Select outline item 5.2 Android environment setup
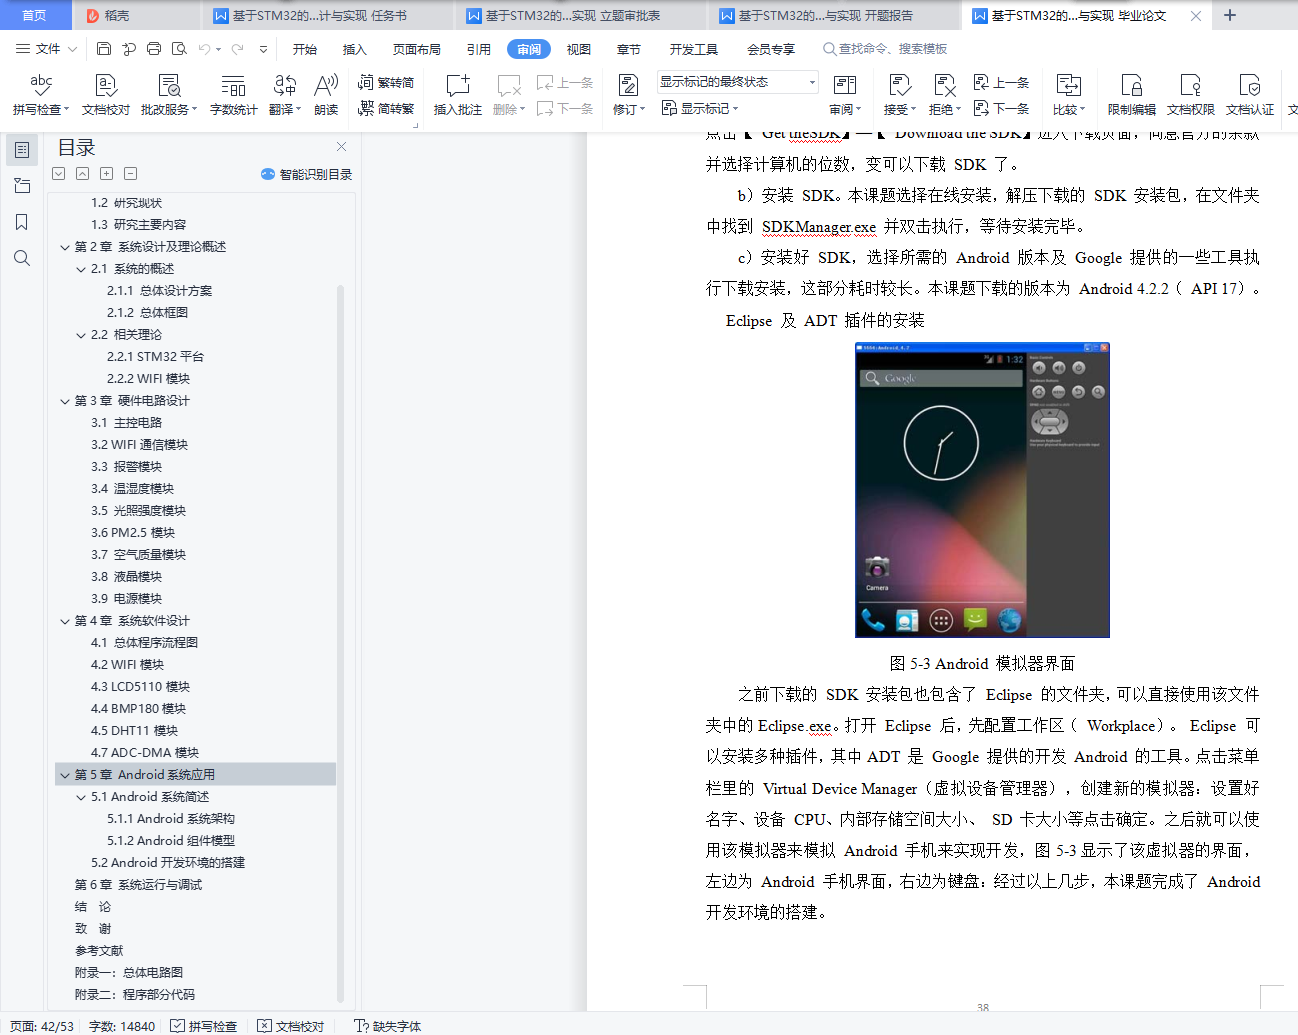The image size is (1298, 1035). (x=168, y=863)
